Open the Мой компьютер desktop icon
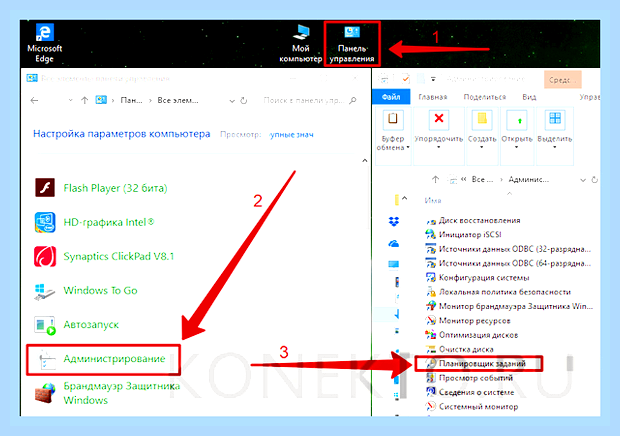 [301, 43]
